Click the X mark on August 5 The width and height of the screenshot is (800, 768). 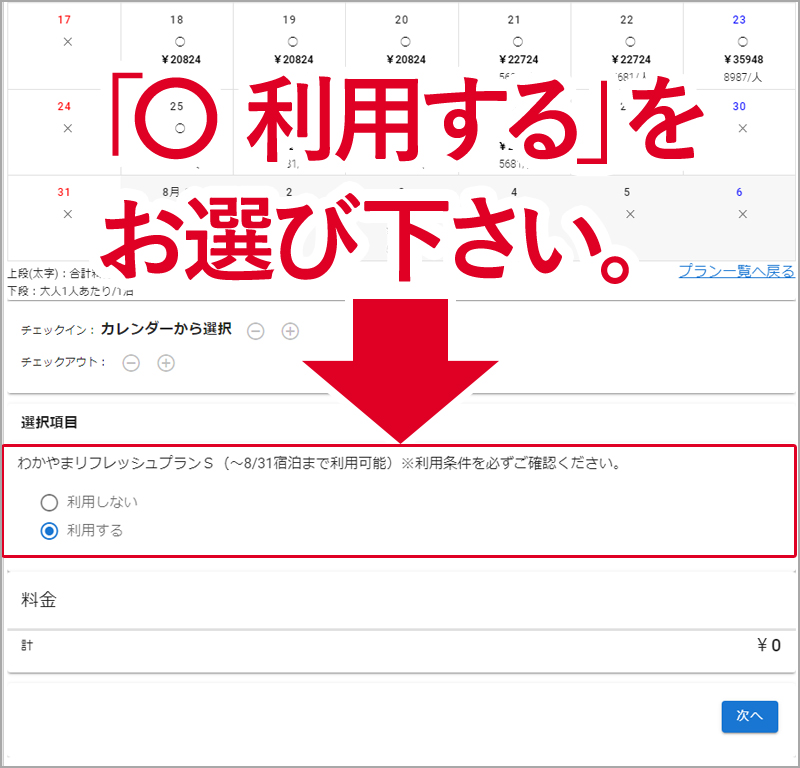click(x=630, y=214)
